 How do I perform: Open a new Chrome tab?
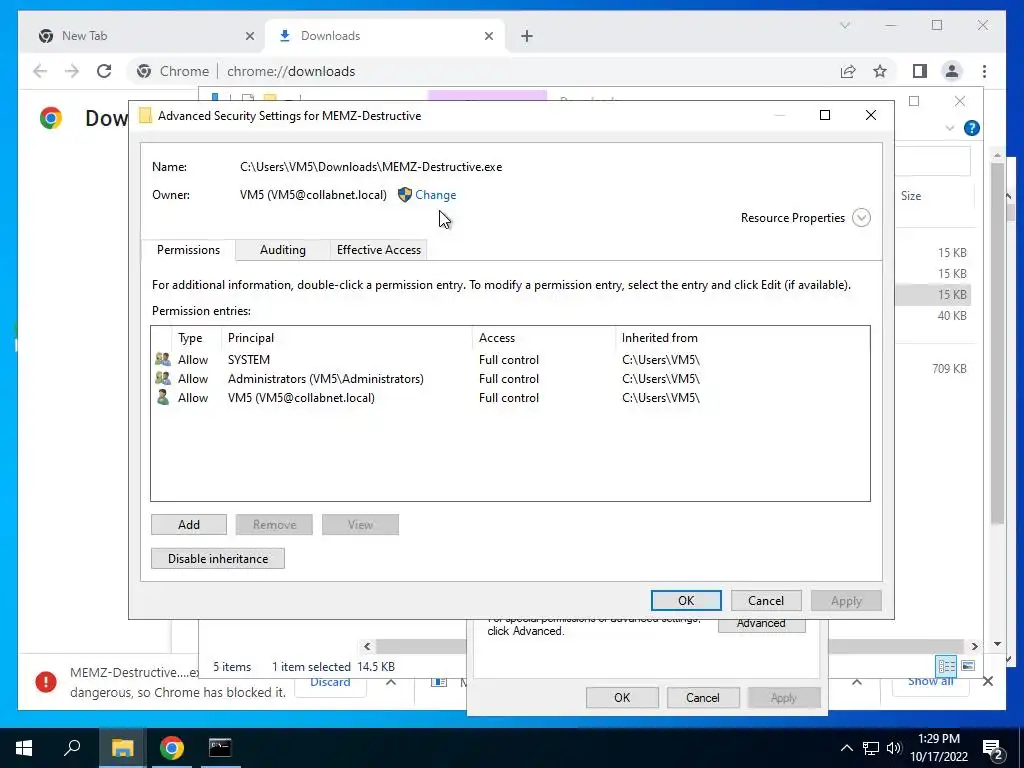tap(527, 36)
